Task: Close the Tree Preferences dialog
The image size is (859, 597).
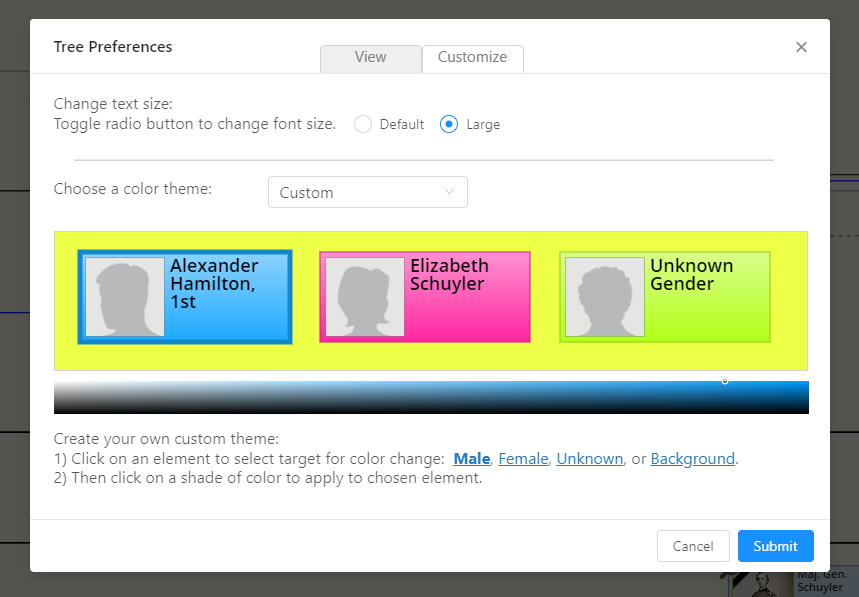Action: pyautogui.click(x=801, y=47)
